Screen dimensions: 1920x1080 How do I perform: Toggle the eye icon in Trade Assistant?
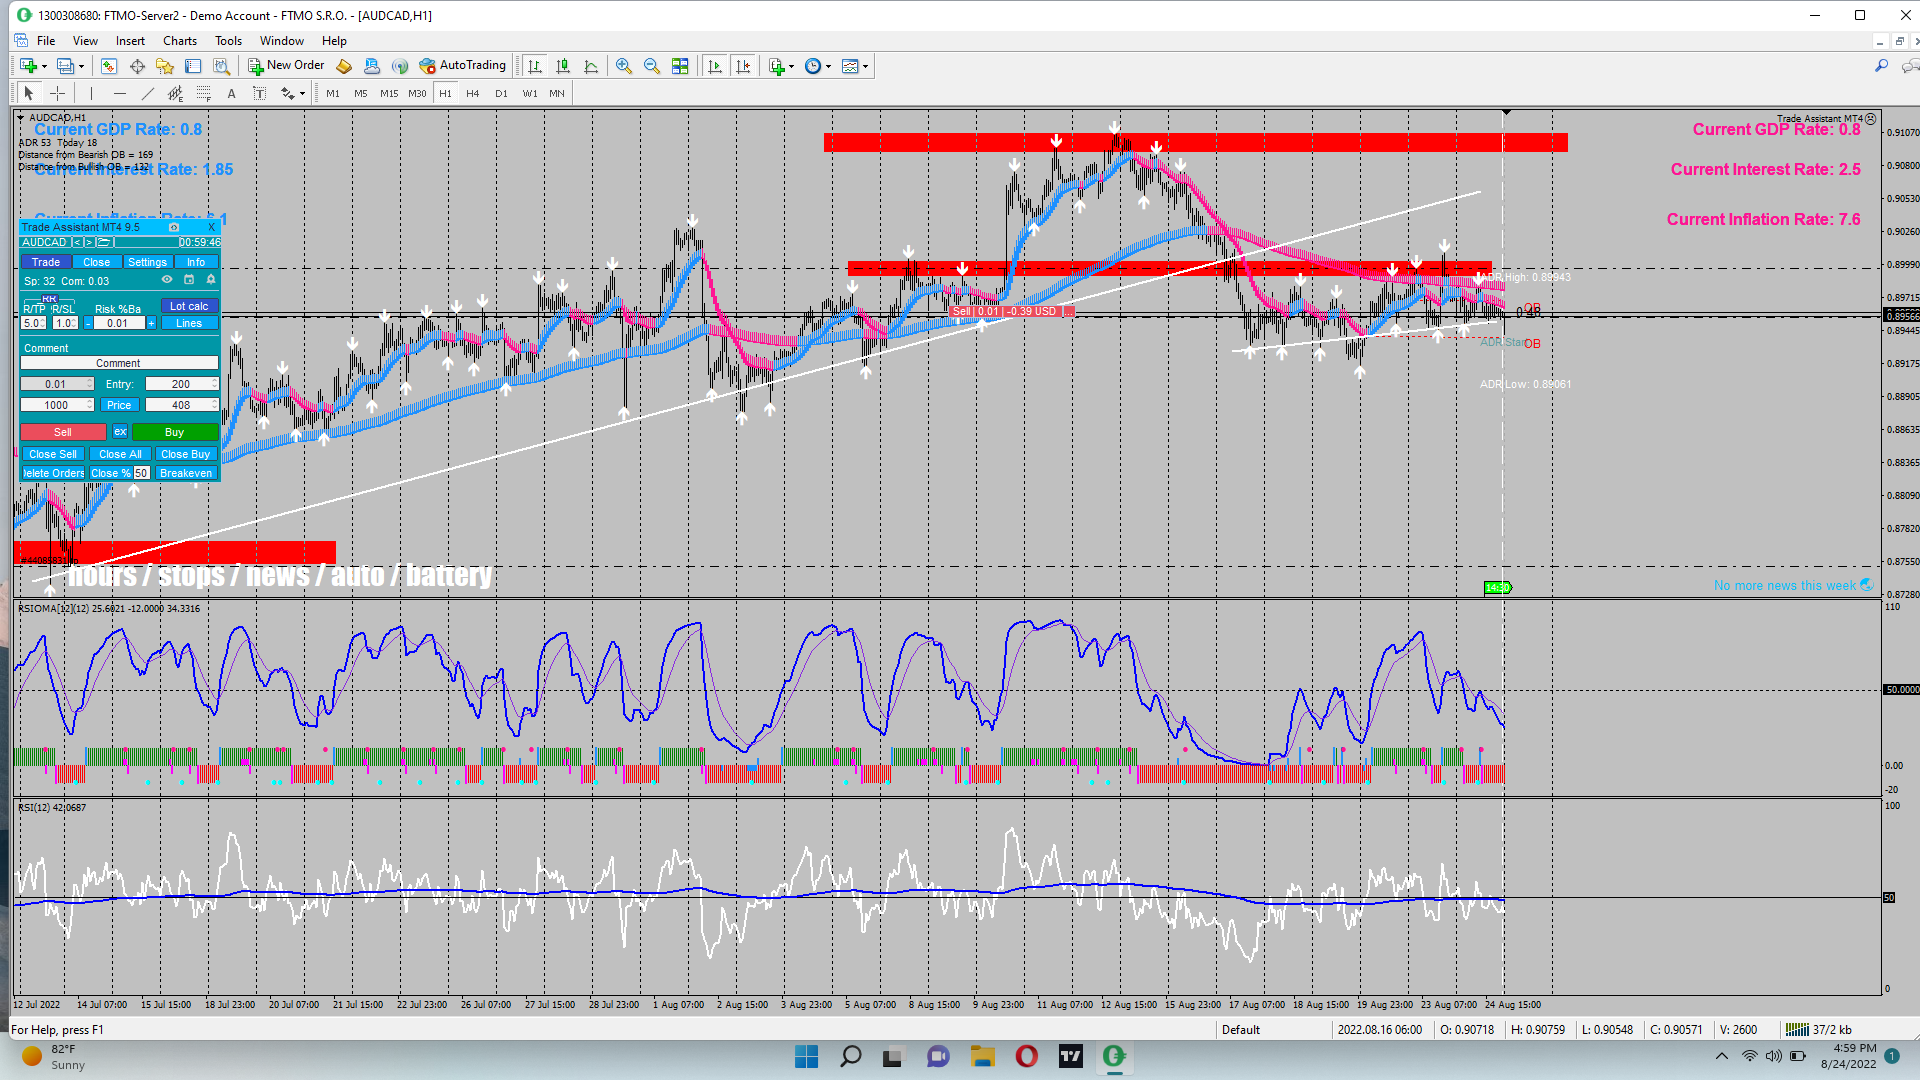point(167,280)
